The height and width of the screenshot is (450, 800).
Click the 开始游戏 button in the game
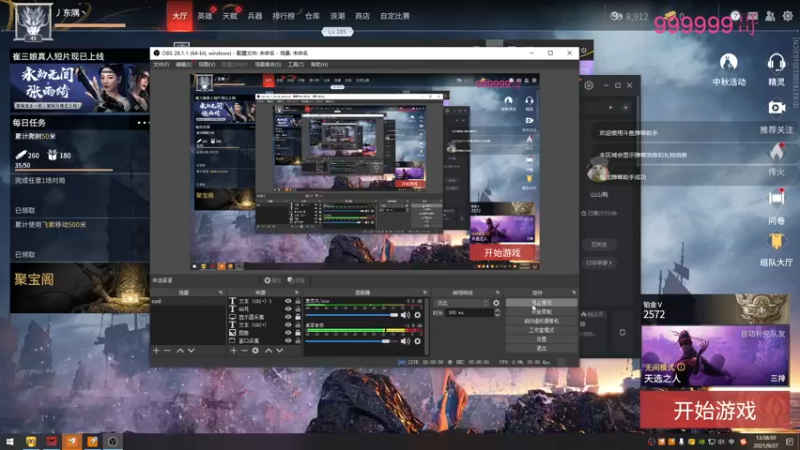point(715,411)
